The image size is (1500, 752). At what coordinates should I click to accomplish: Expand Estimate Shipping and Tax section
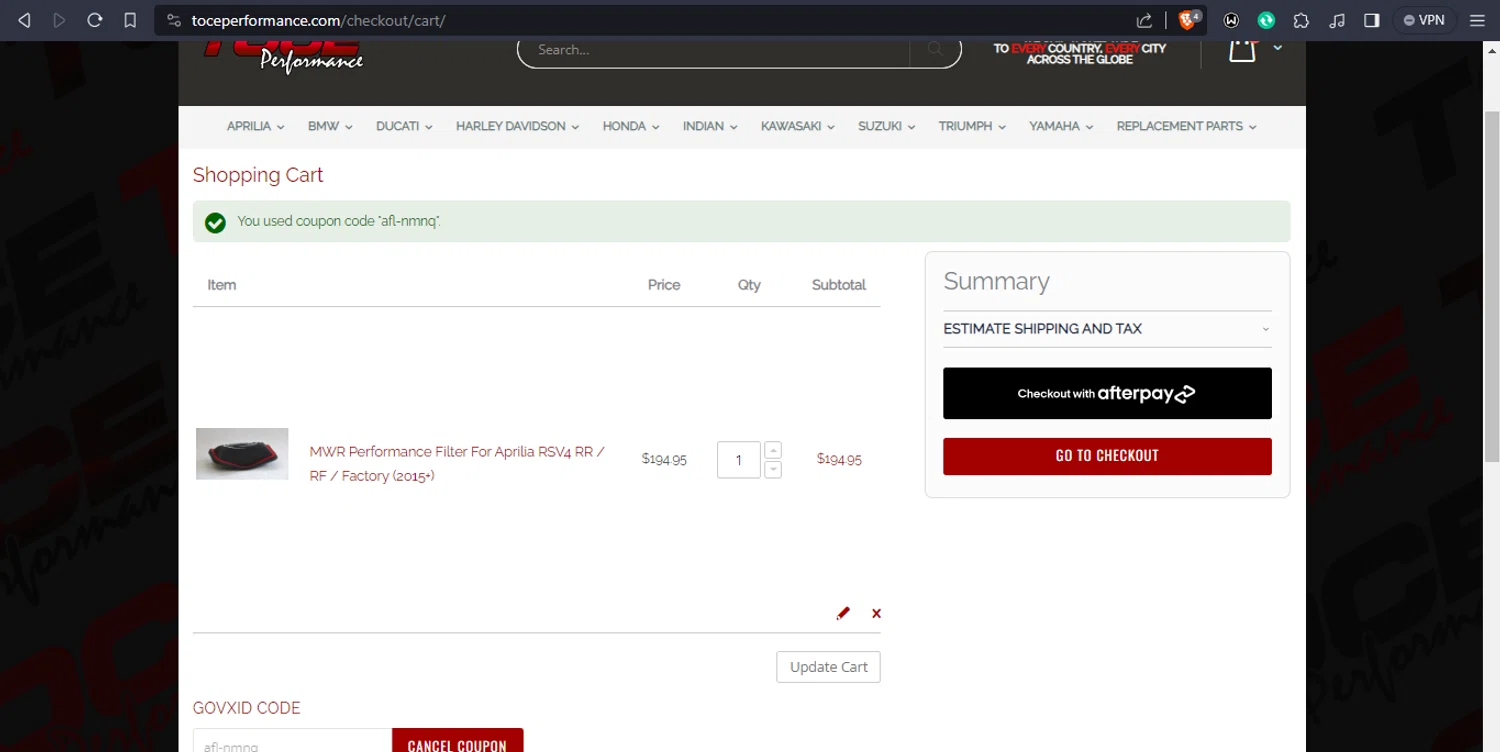1107,329
